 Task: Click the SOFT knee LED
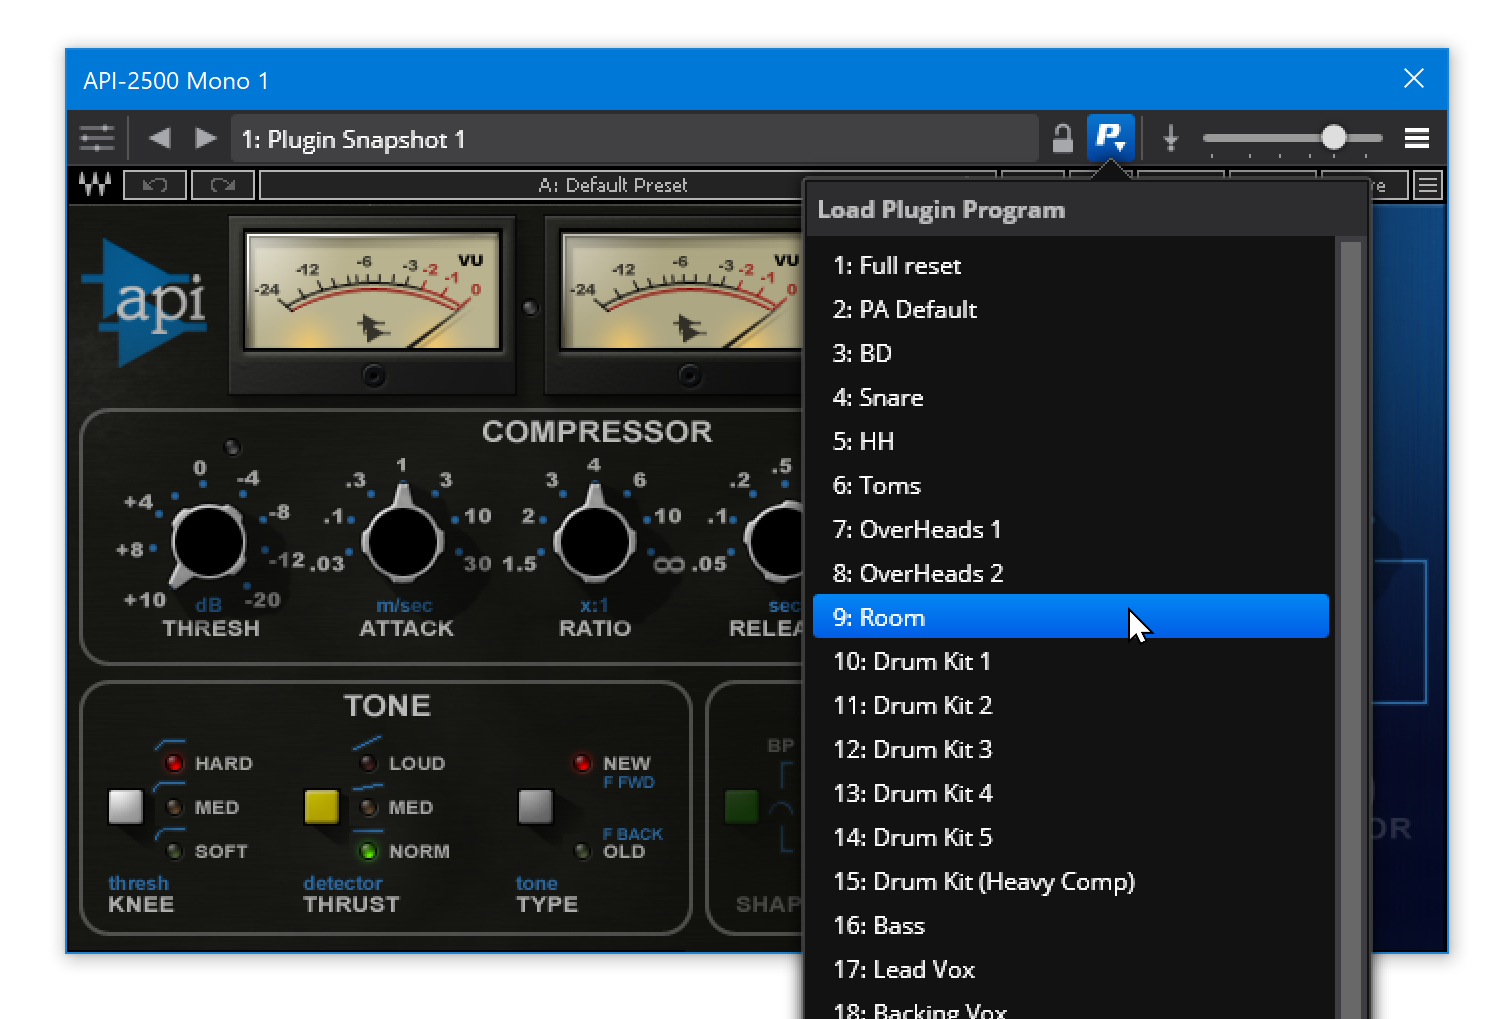tap(174, 851)
